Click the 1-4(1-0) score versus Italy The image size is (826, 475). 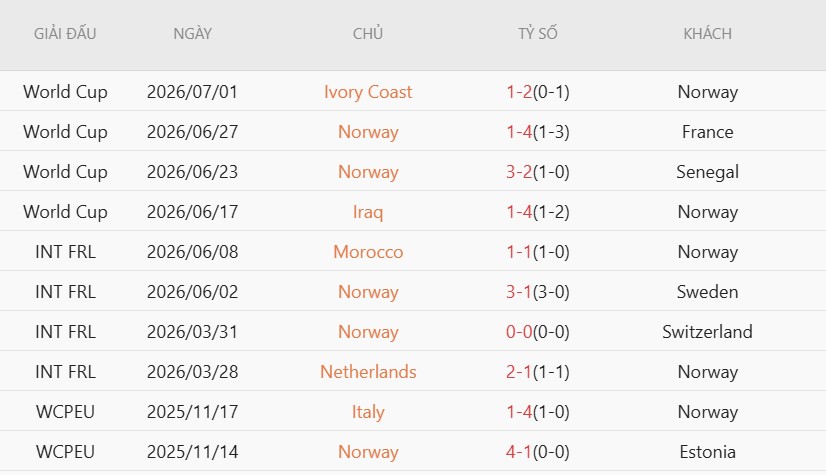pyautogui.click(x=537, y=412)
